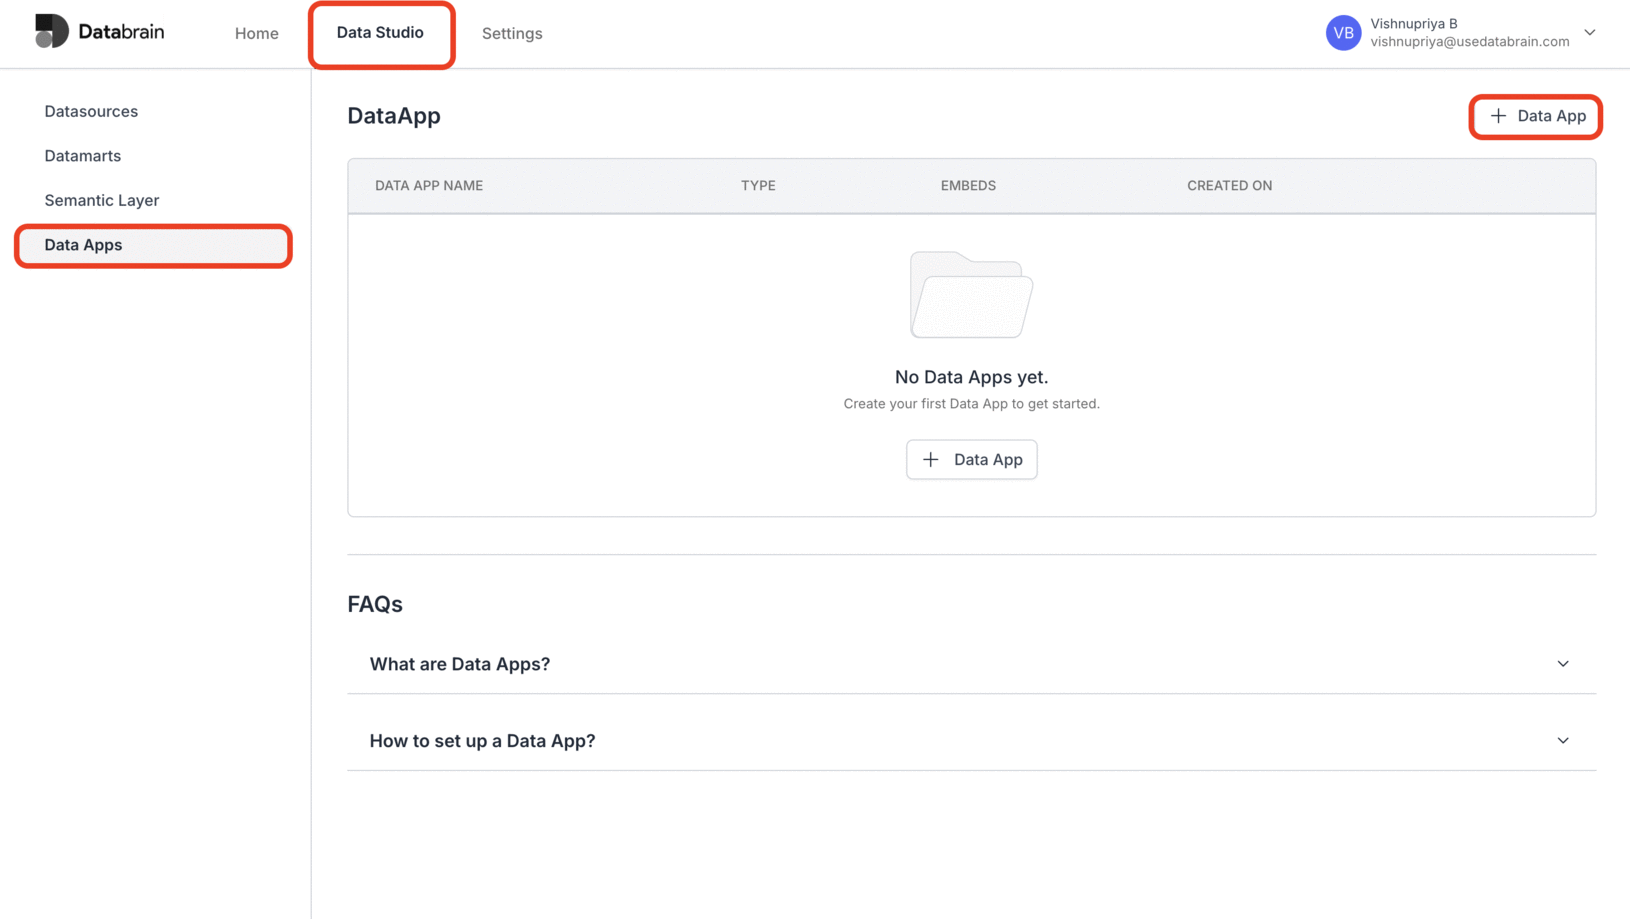Image resolution: width=1630 pixels, height=919 pixels.
Task: Click the DATA APP NAME column header
Action: pyautogui.click(x=429, y=185)
